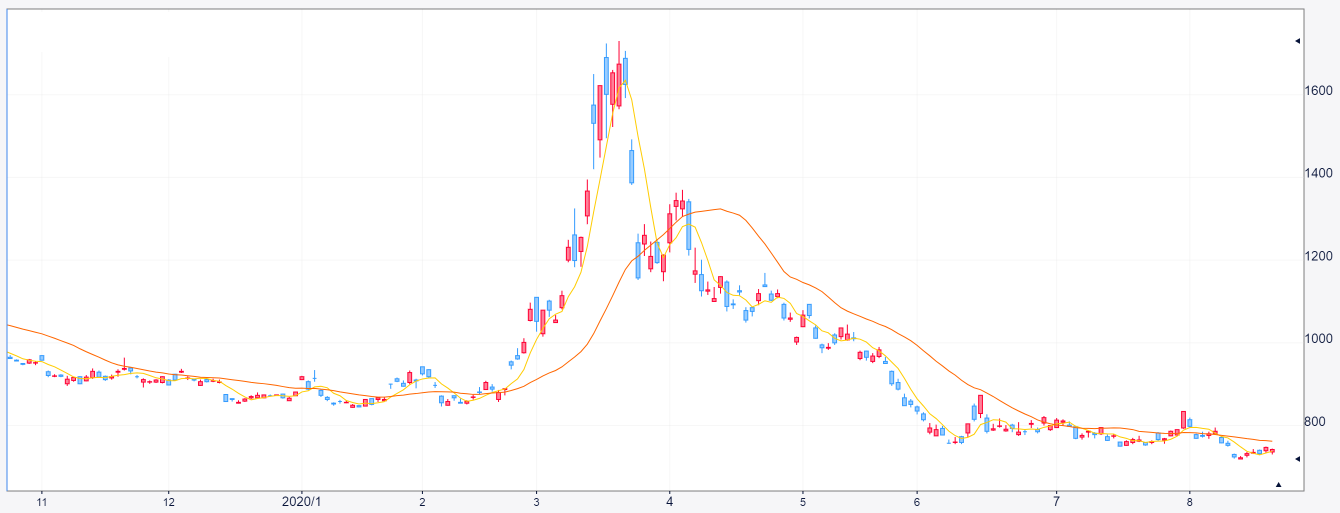This screenshot has height=513, width=1340.
Task: Select the 800 price axis label
Action: [x=1315, y=423]
